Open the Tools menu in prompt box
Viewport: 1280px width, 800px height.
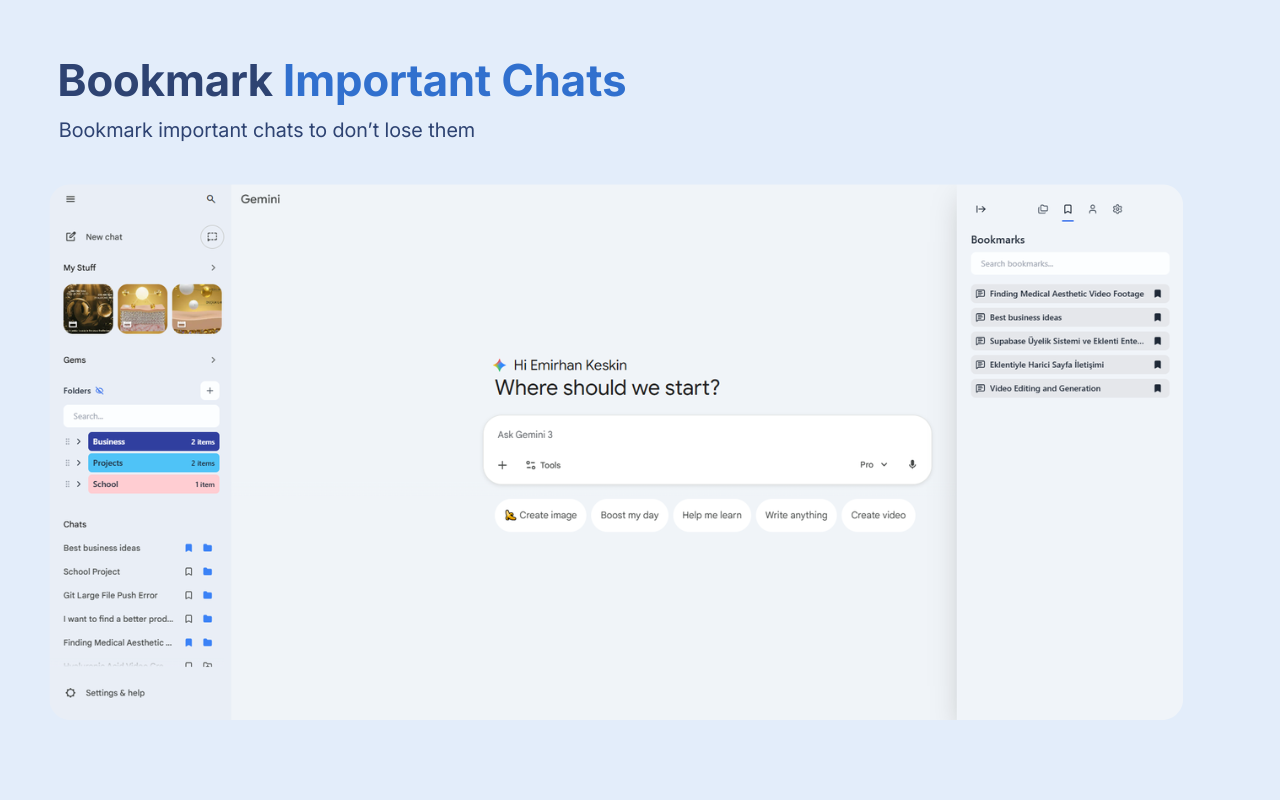pyautogui.click(x=543, y=465)
